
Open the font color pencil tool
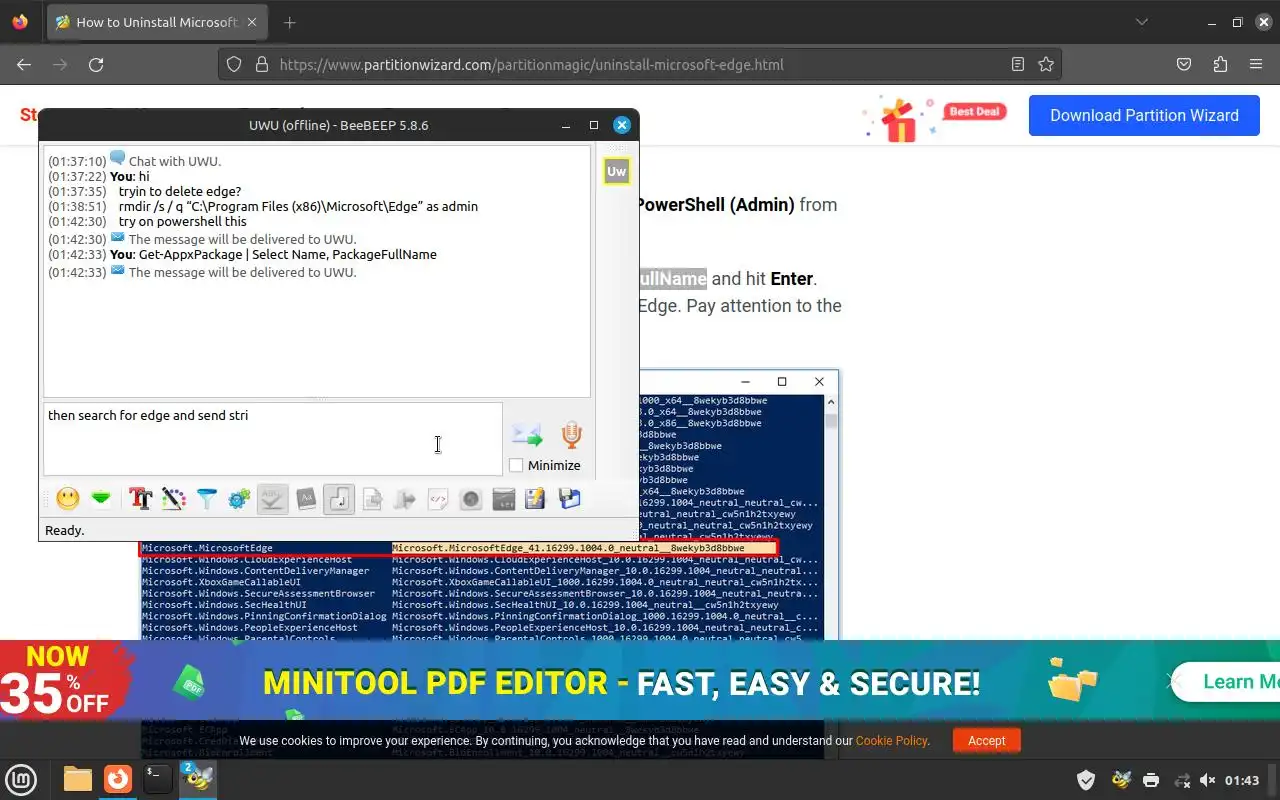click(173, 498)
